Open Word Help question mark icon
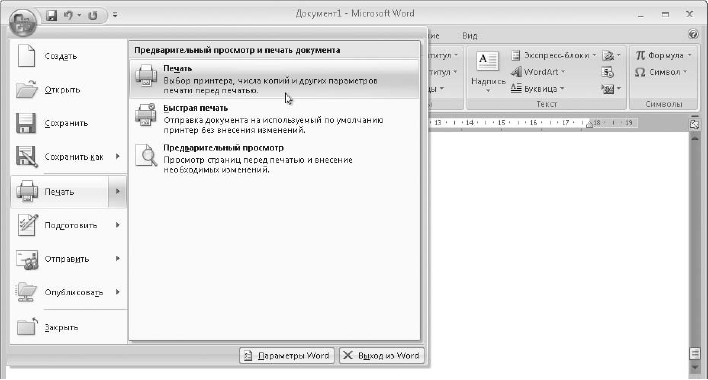The image size is (708, 380). pos(693,34)
